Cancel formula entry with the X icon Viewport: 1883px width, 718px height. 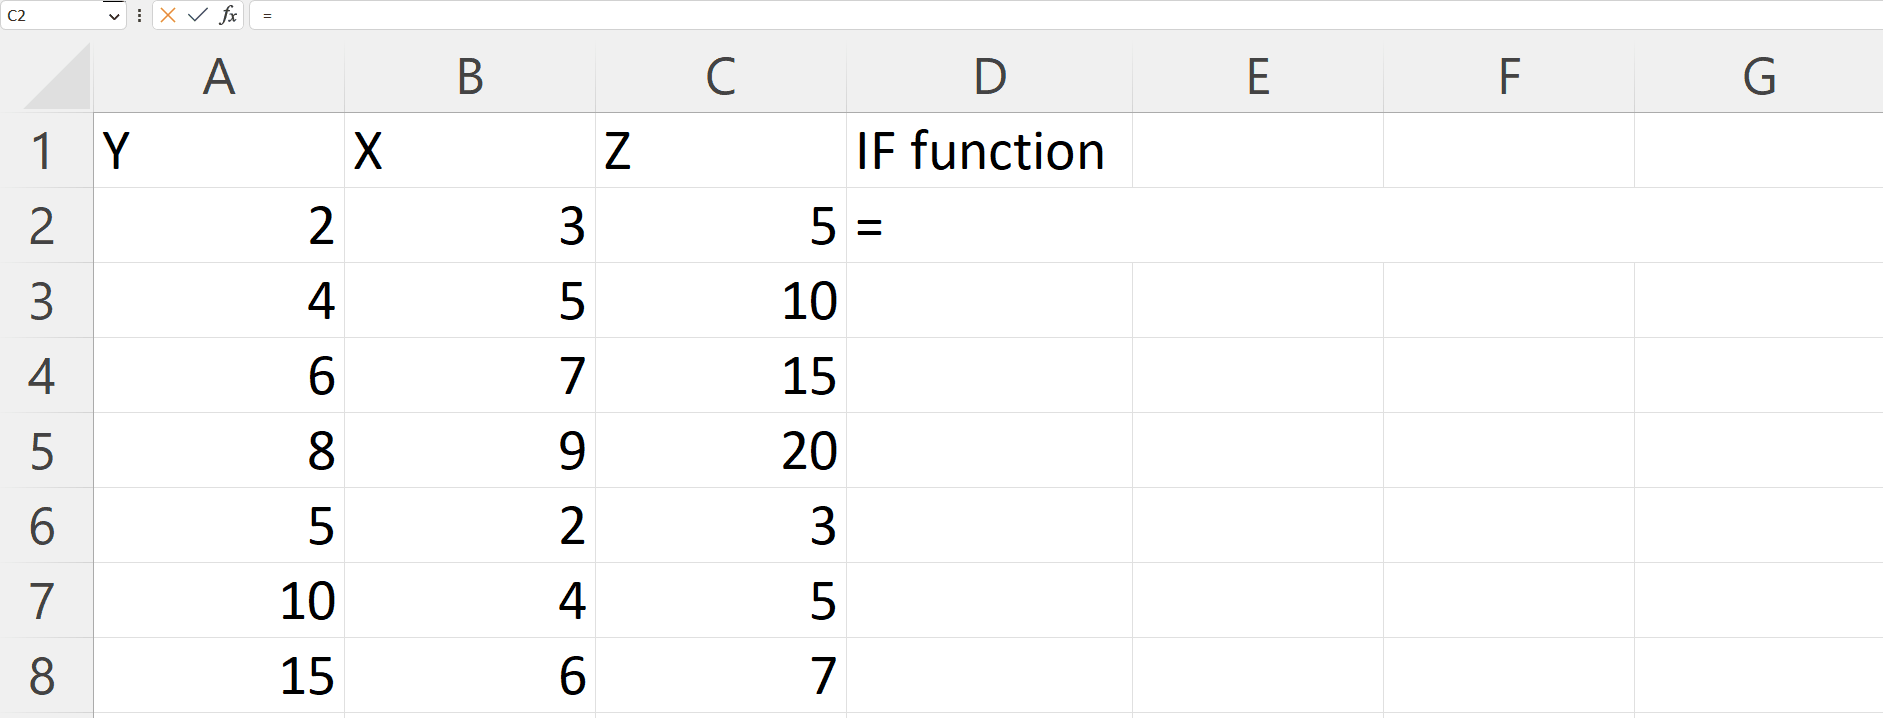pos(168,15)
